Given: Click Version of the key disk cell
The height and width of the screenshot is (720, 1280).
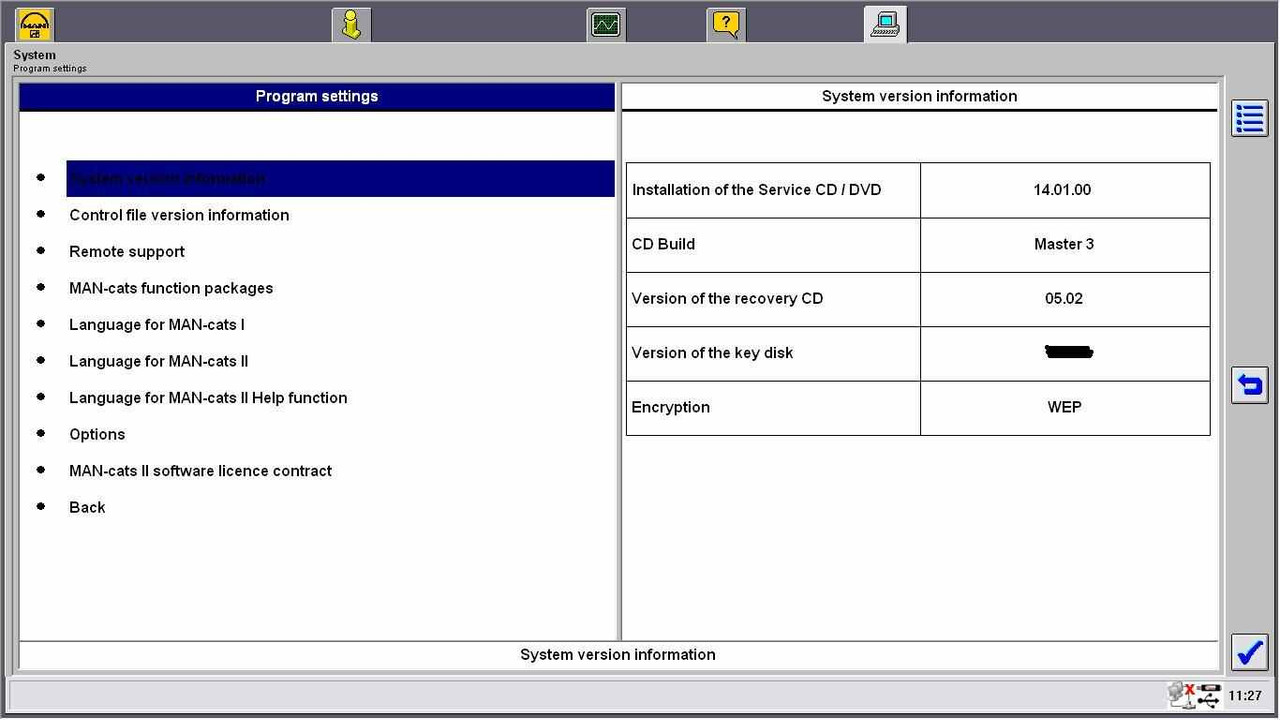Looking at the screenshot, I should (x=773, y=353).
